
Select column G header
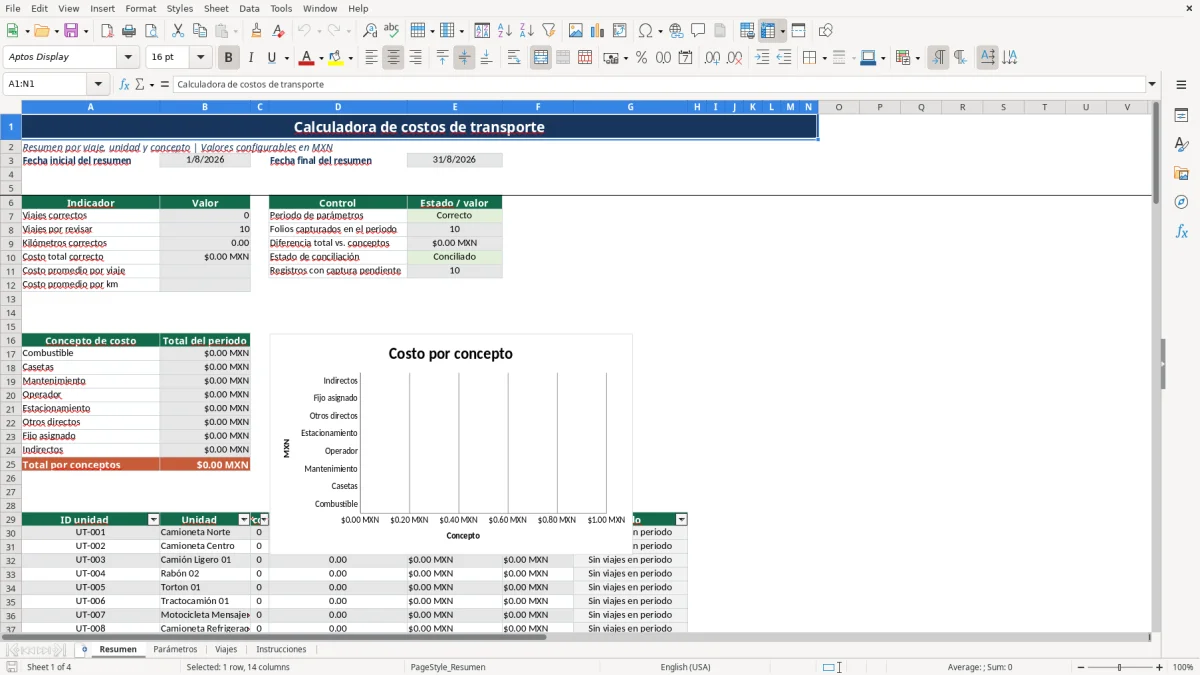point(631,107)
